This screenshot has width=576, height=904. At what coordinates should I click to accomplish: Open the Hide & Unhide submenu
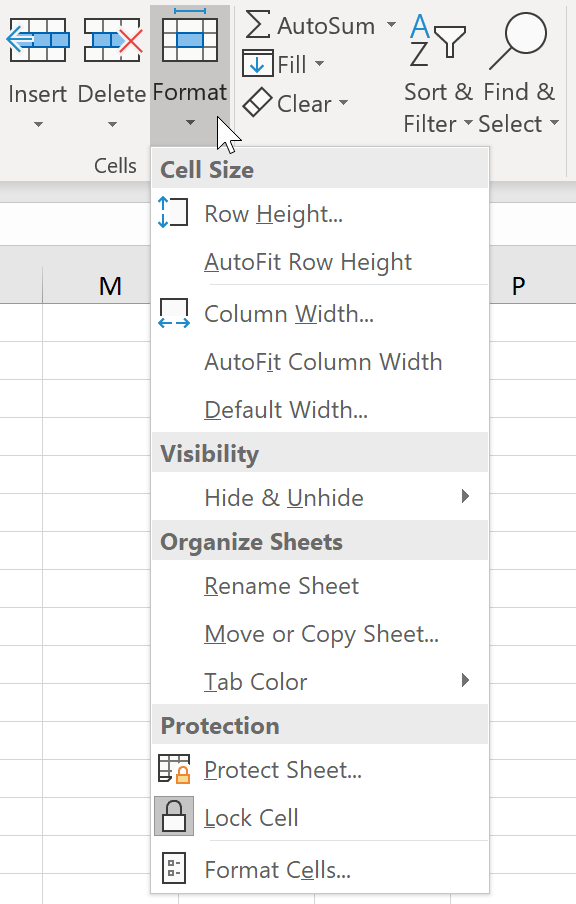[320, 497]
